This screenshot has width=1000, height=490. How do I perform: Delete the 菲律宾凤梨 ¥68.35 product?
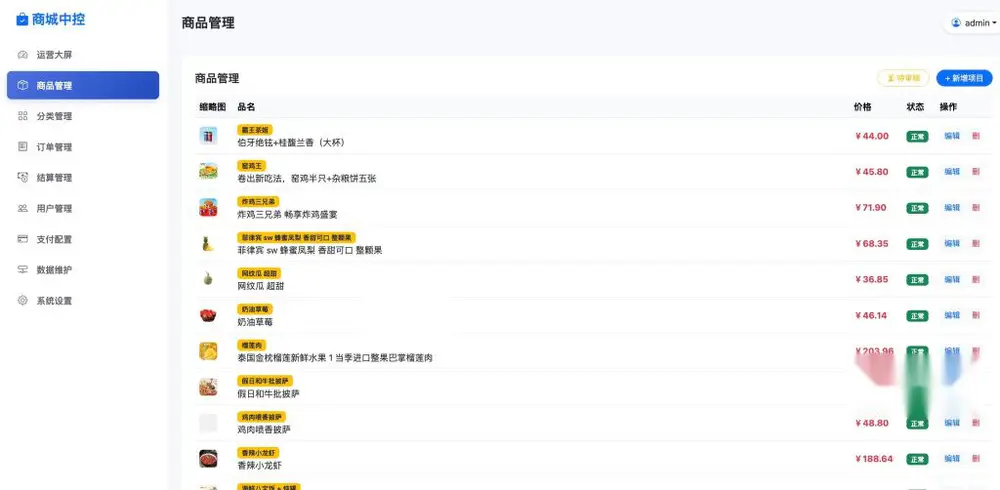coord(976,243)
